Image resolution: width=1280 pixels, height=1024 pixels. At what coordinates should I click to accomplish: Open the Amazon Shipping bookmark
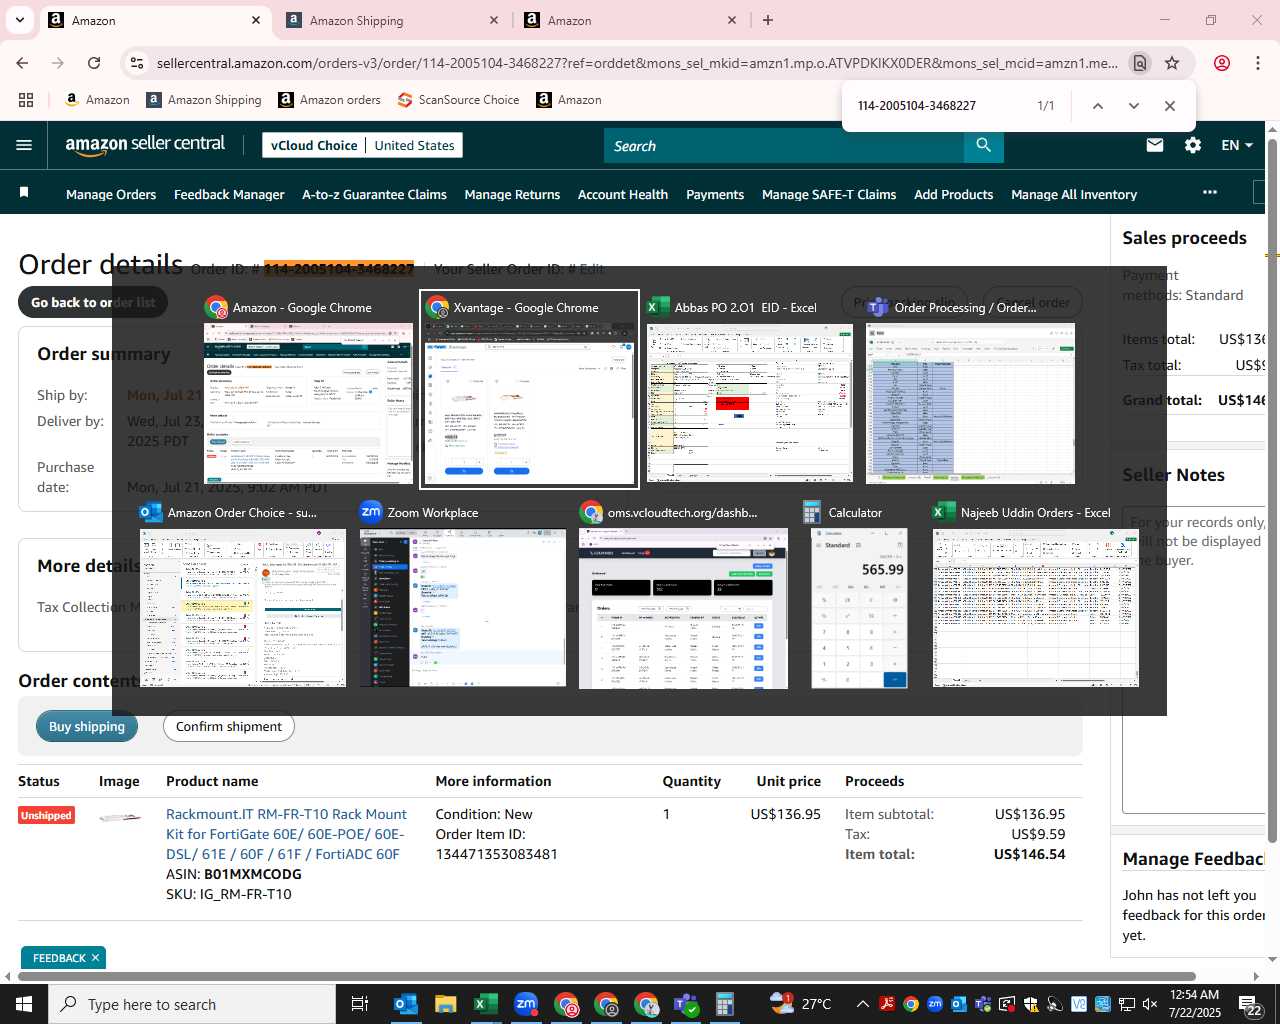point(204,100)
